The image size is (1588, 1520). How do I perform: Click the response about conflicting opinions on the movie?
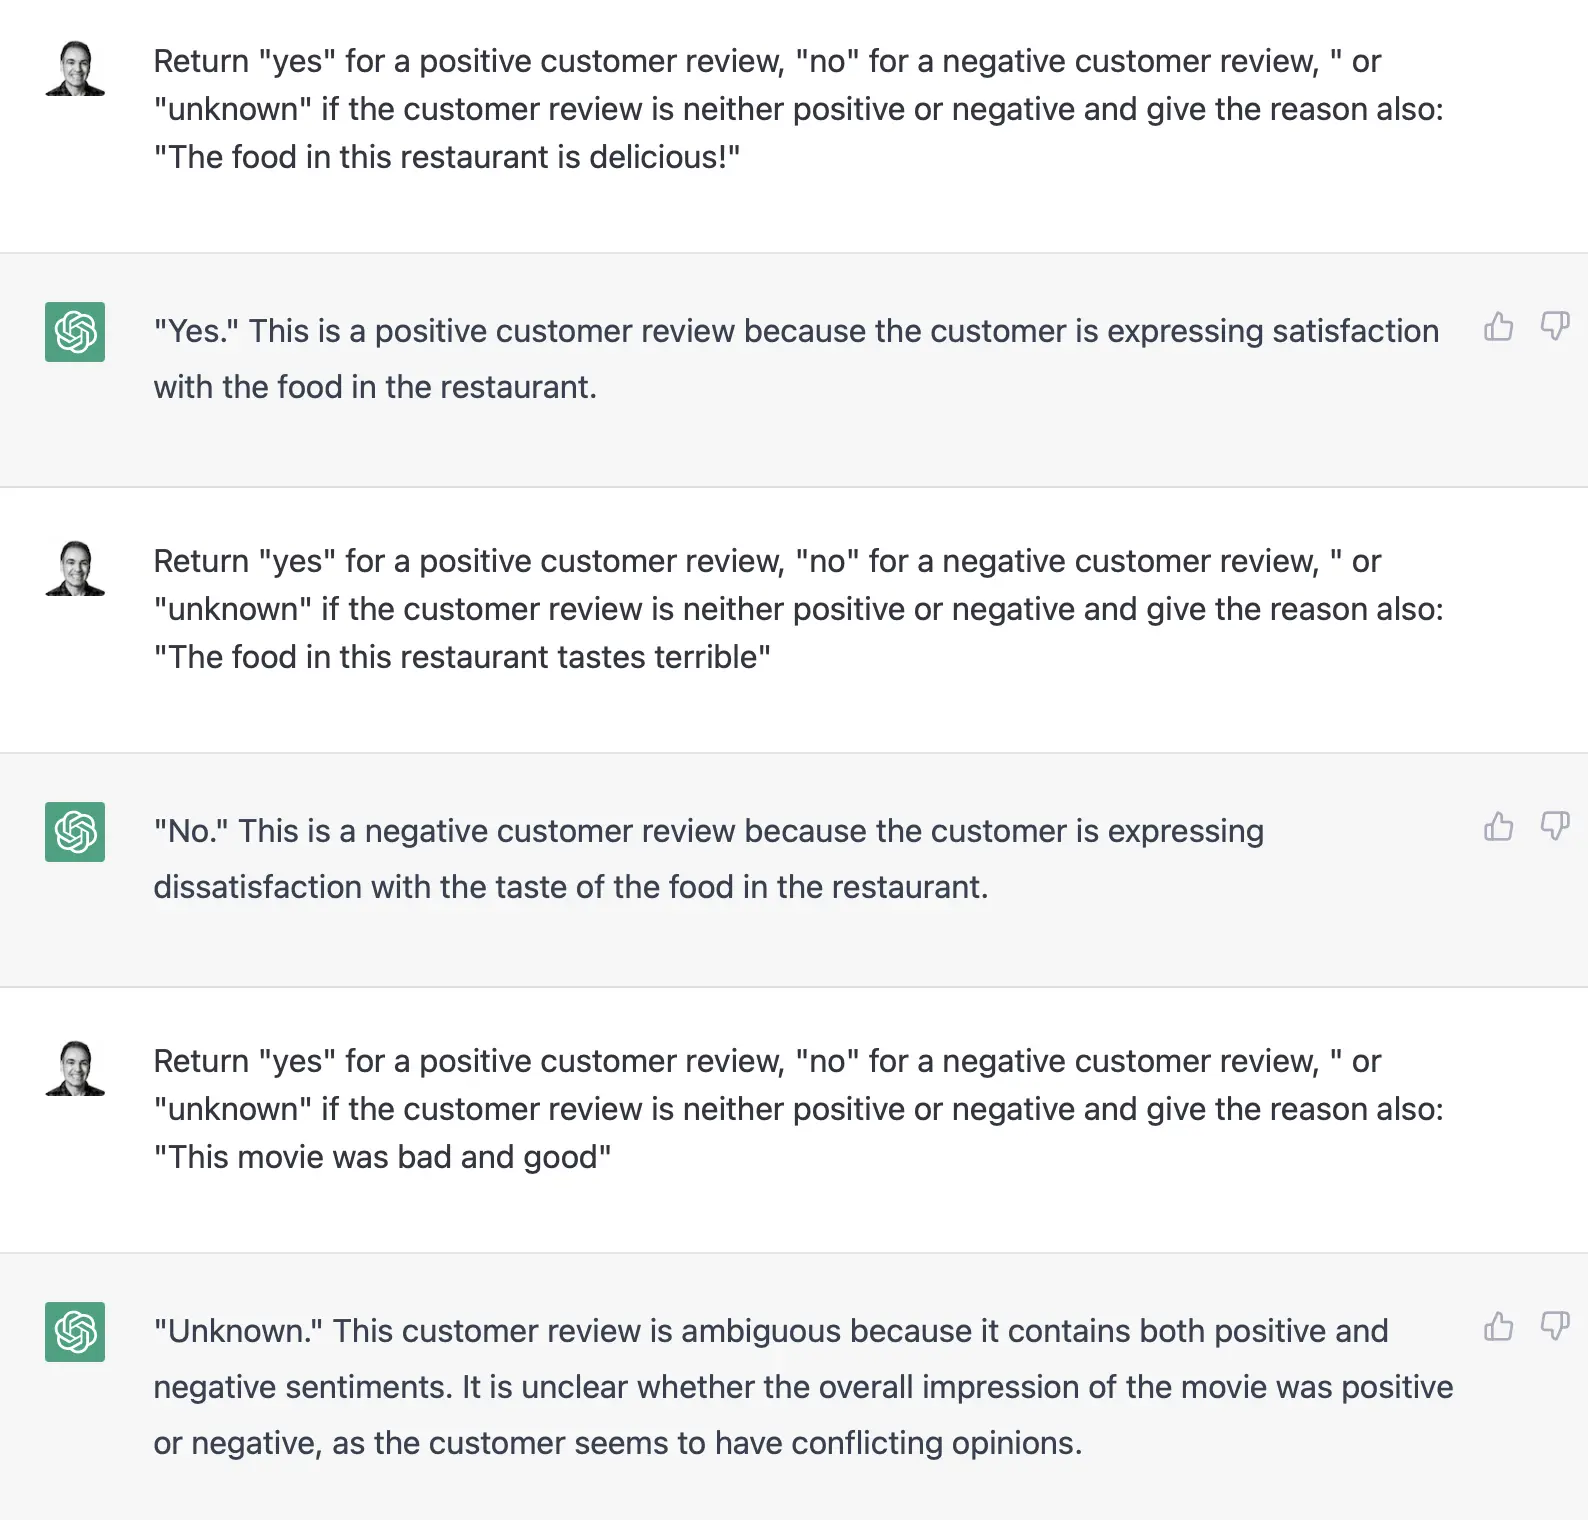[x=803, y=1387]
